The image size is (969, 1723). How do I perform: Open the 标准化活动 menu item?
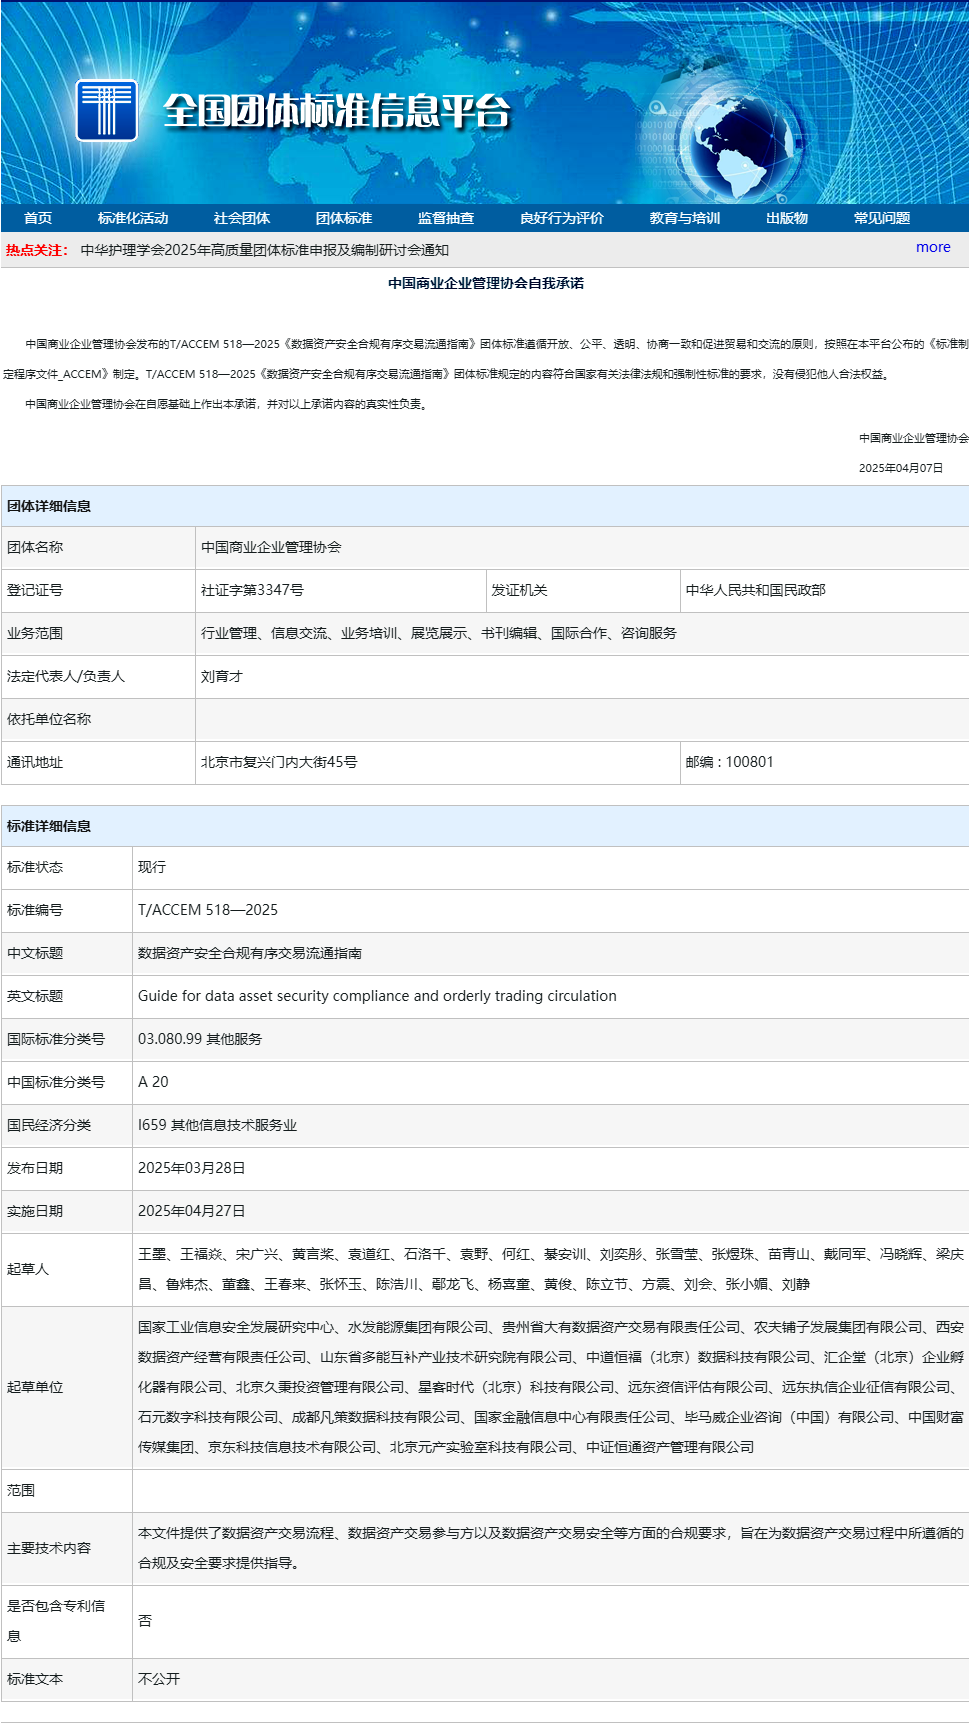click(x=133, y=218)
